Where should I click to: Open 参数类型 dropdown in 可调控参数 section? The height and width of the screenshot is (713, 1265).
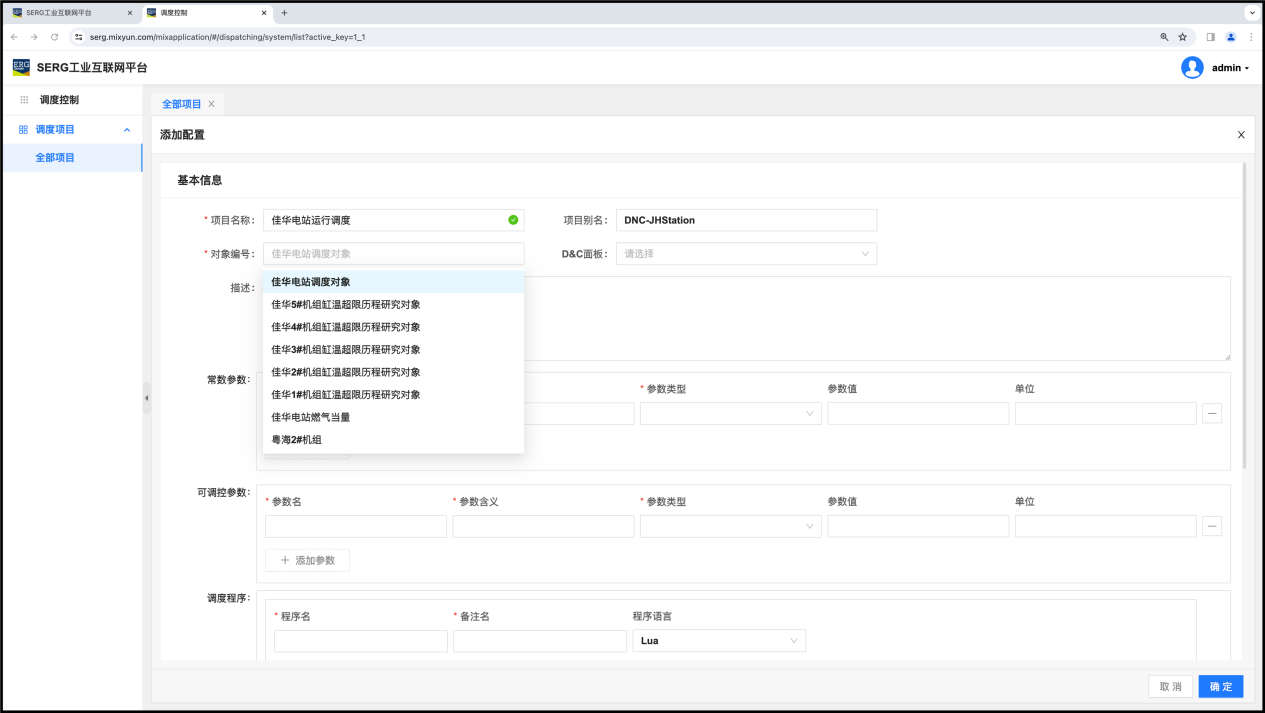[x=730, y=526]
